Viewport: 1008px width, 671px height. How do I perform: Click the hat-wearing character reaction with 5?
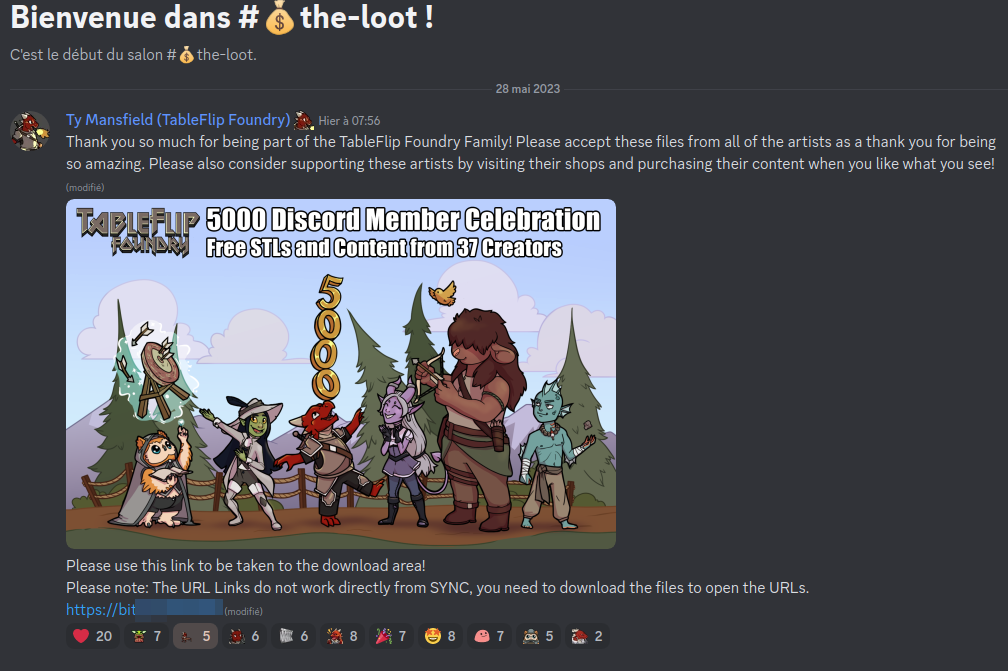point(539,636)
